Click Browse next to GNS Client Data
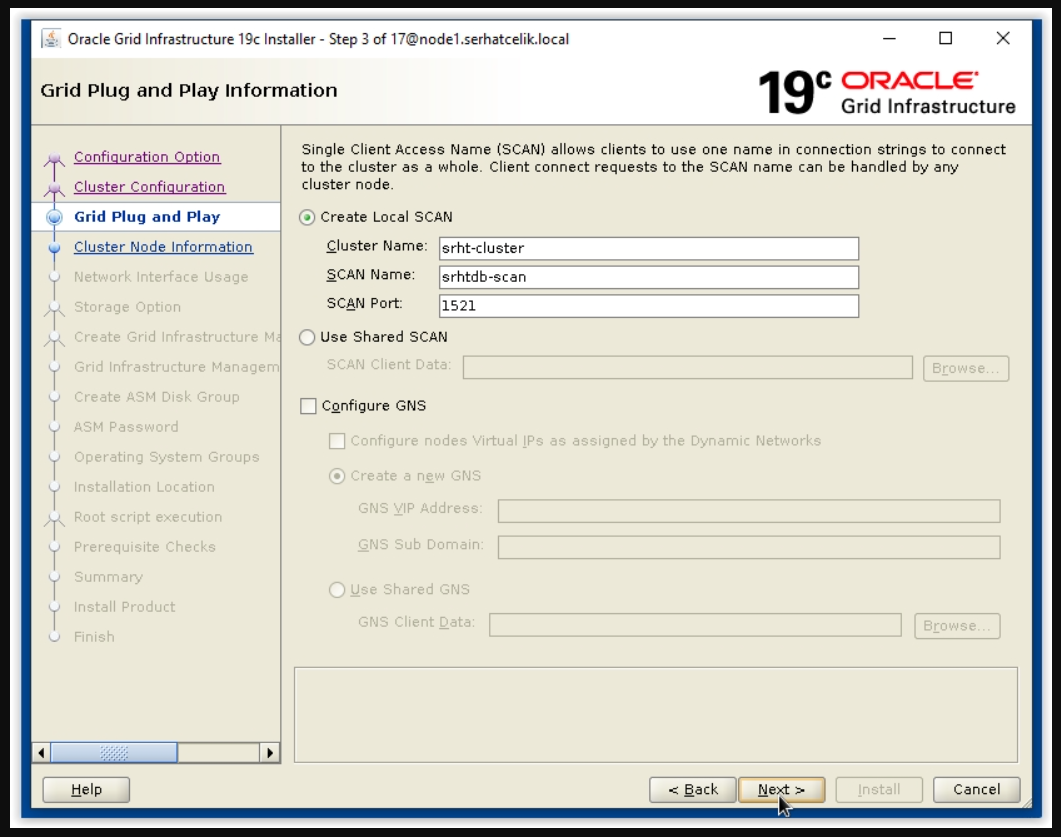Image resolution: width=1061 pixels, height=837 pixels. pos(957,626)
